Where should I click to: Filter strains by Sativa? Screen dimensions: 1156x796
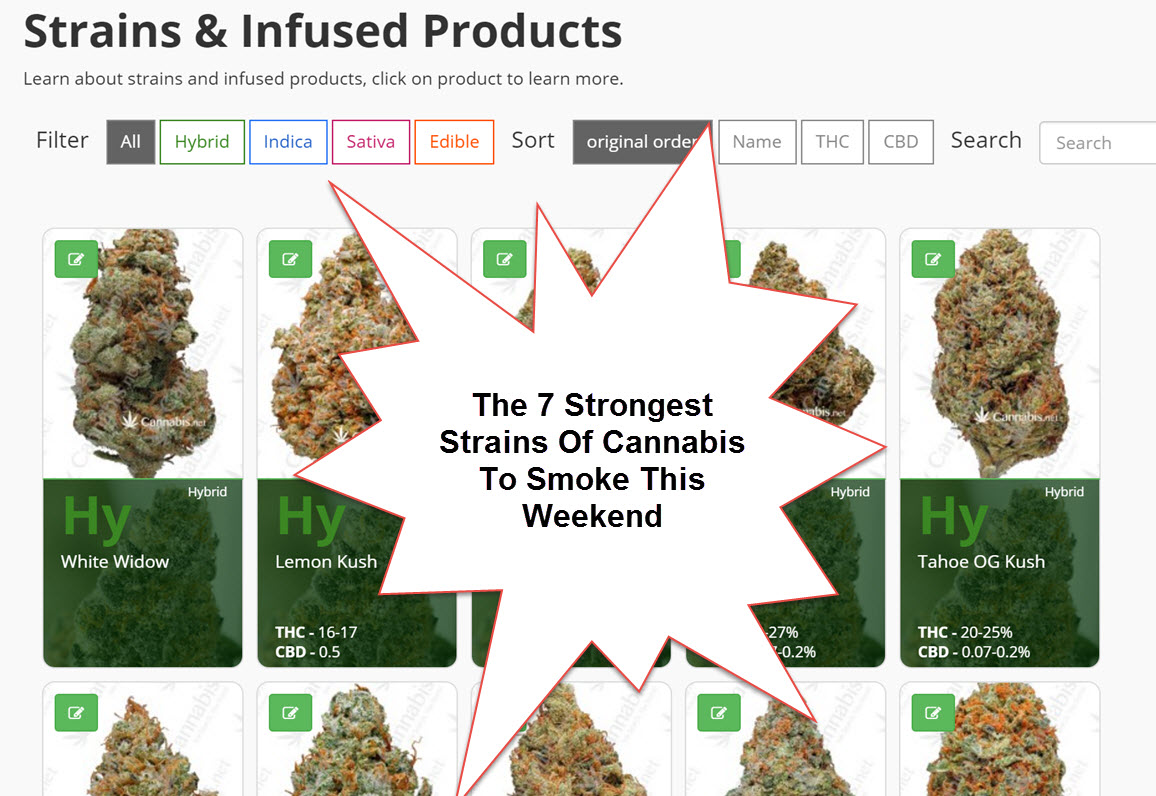(x=371, y=142)
